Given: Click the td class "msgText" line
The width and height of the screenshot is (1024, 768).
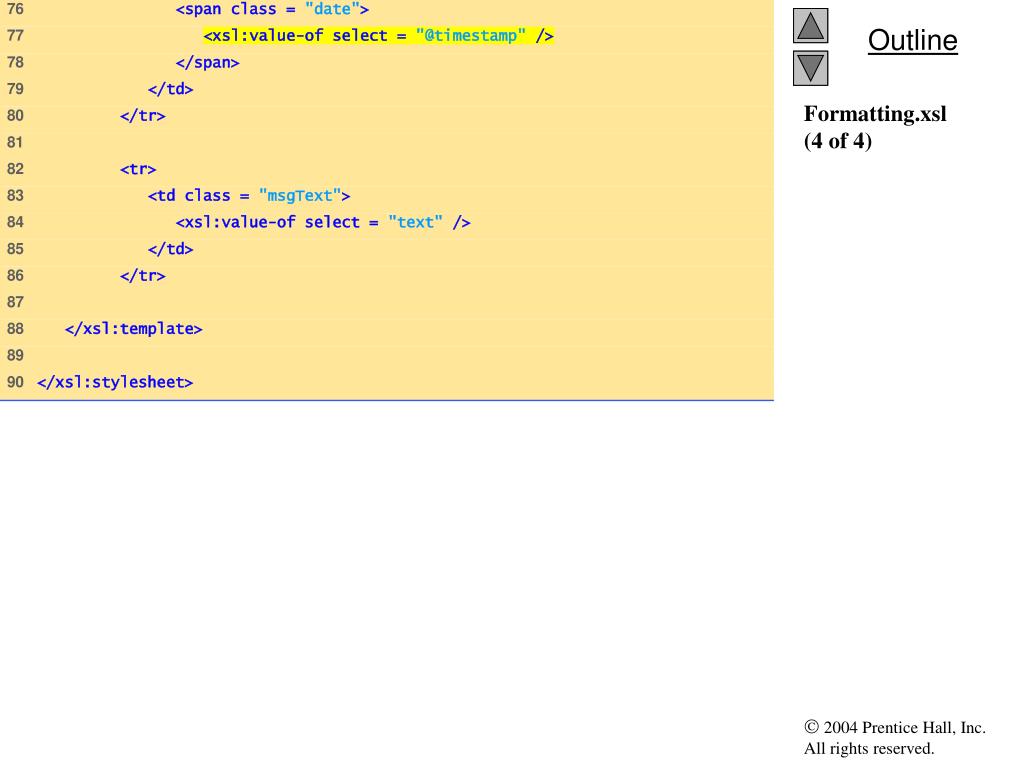Looking at the screenshot, I should point(249,196).
